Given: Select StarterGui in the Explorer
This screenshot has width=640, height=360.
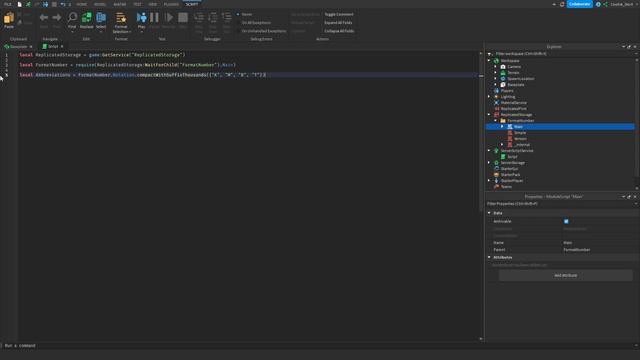Looking at the screenshot, I should point(509,169).
